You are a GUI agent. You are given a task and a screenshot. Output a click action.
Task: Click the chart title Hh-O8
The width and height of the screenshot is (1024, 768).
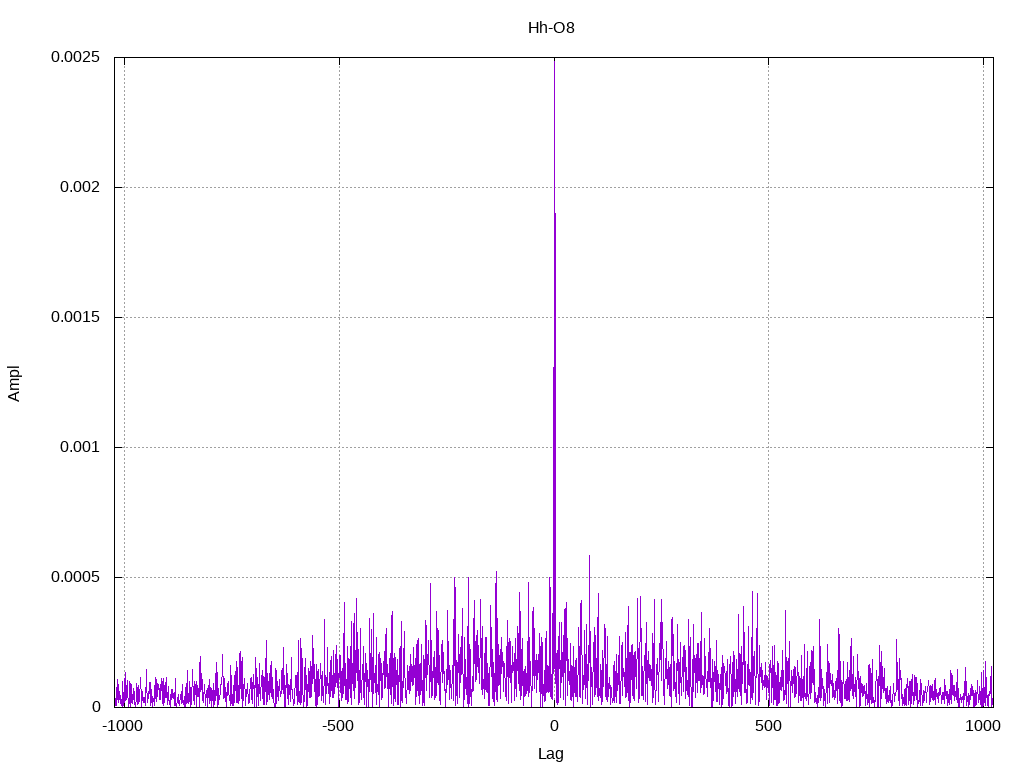point(551,28)
